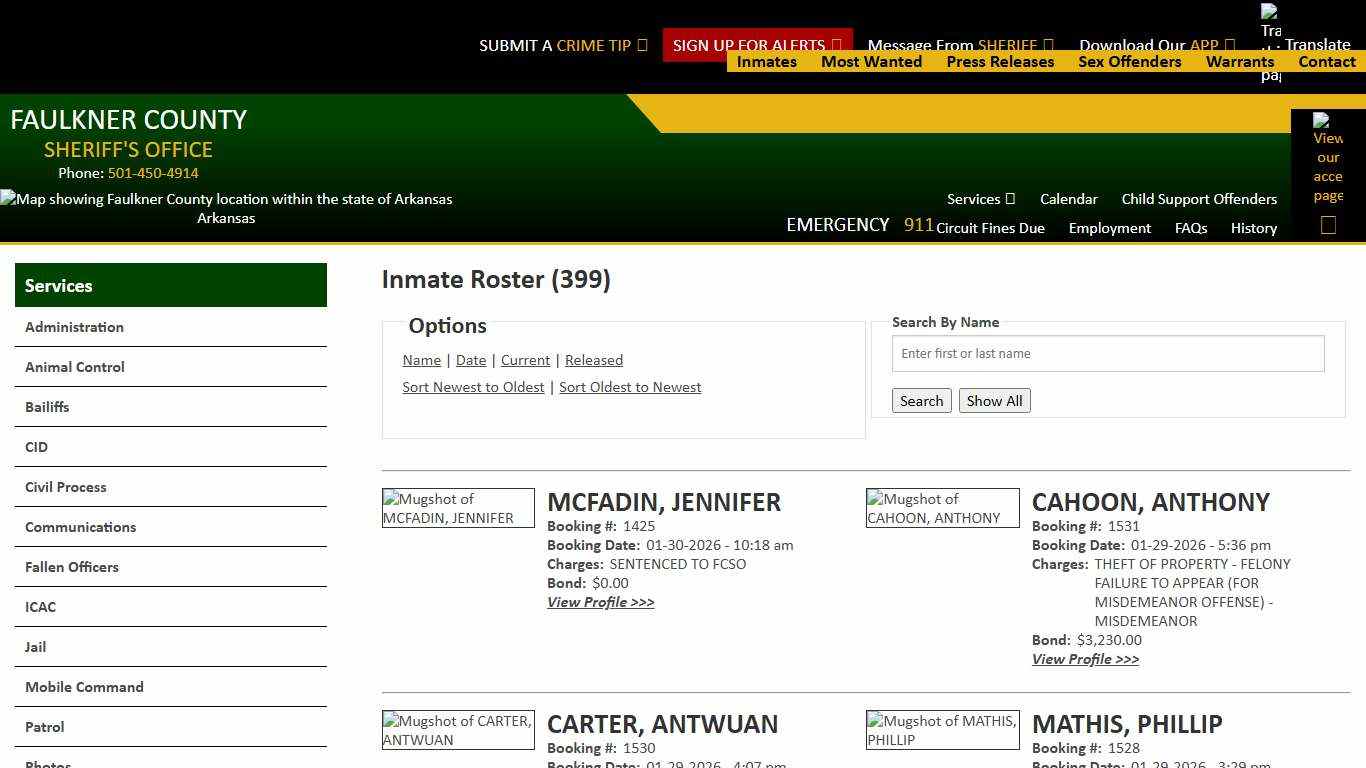
Task: Sort roster Newest to Oldest
Action: pyautogui.click(x=473, y=387)
